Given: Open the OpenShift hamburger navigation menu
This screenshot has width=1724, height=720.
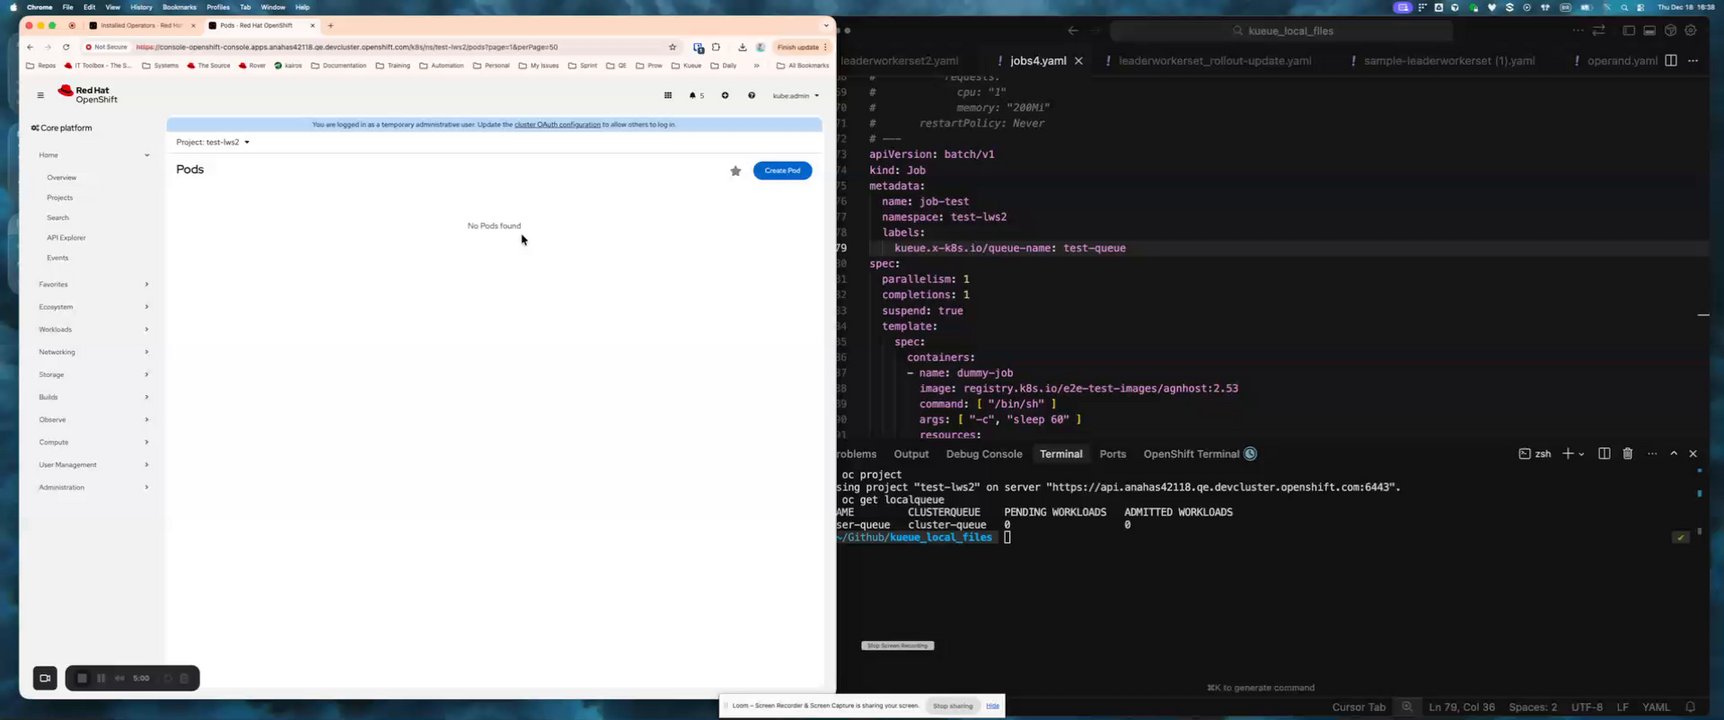Looking at the screenshot, I should click(x=40, y=95).
